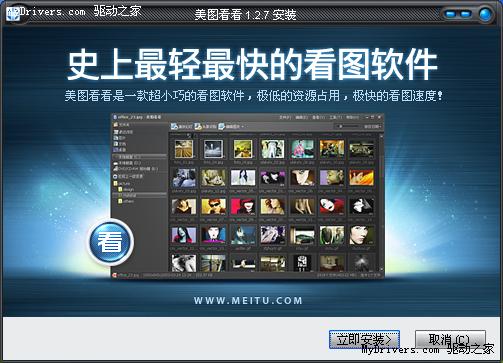Click the 美图看看 1.2.7 安装 window title
Image resolution: width=503 pixels, height=363 pixels.
245,14
